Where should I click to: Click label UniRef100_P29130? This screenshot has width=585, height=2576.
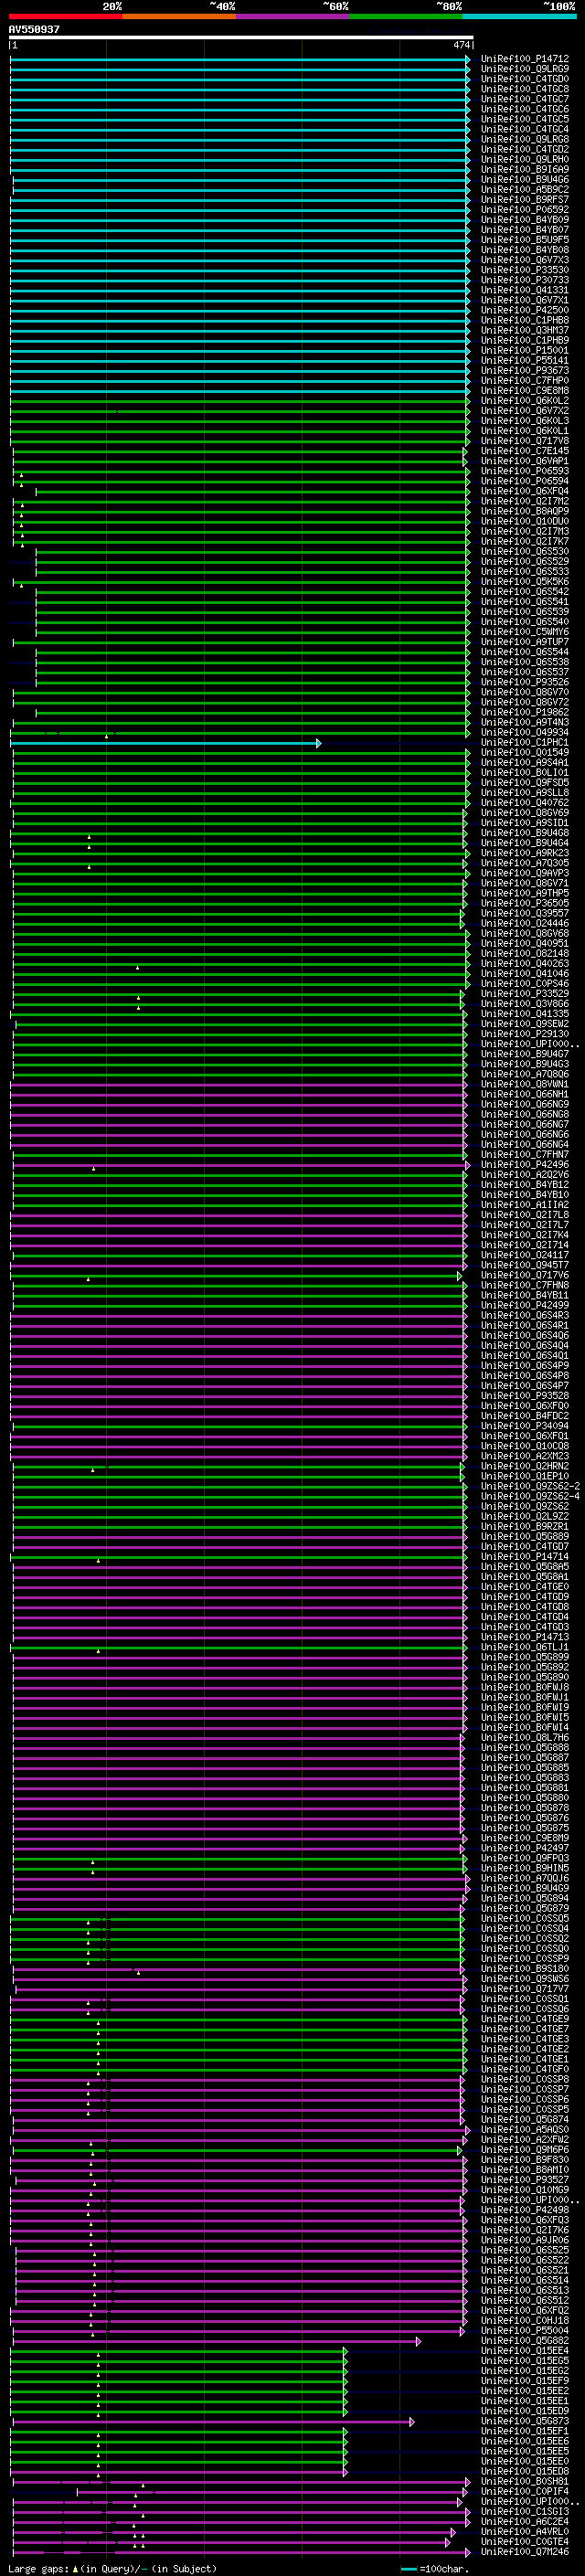coord(525,1034)
